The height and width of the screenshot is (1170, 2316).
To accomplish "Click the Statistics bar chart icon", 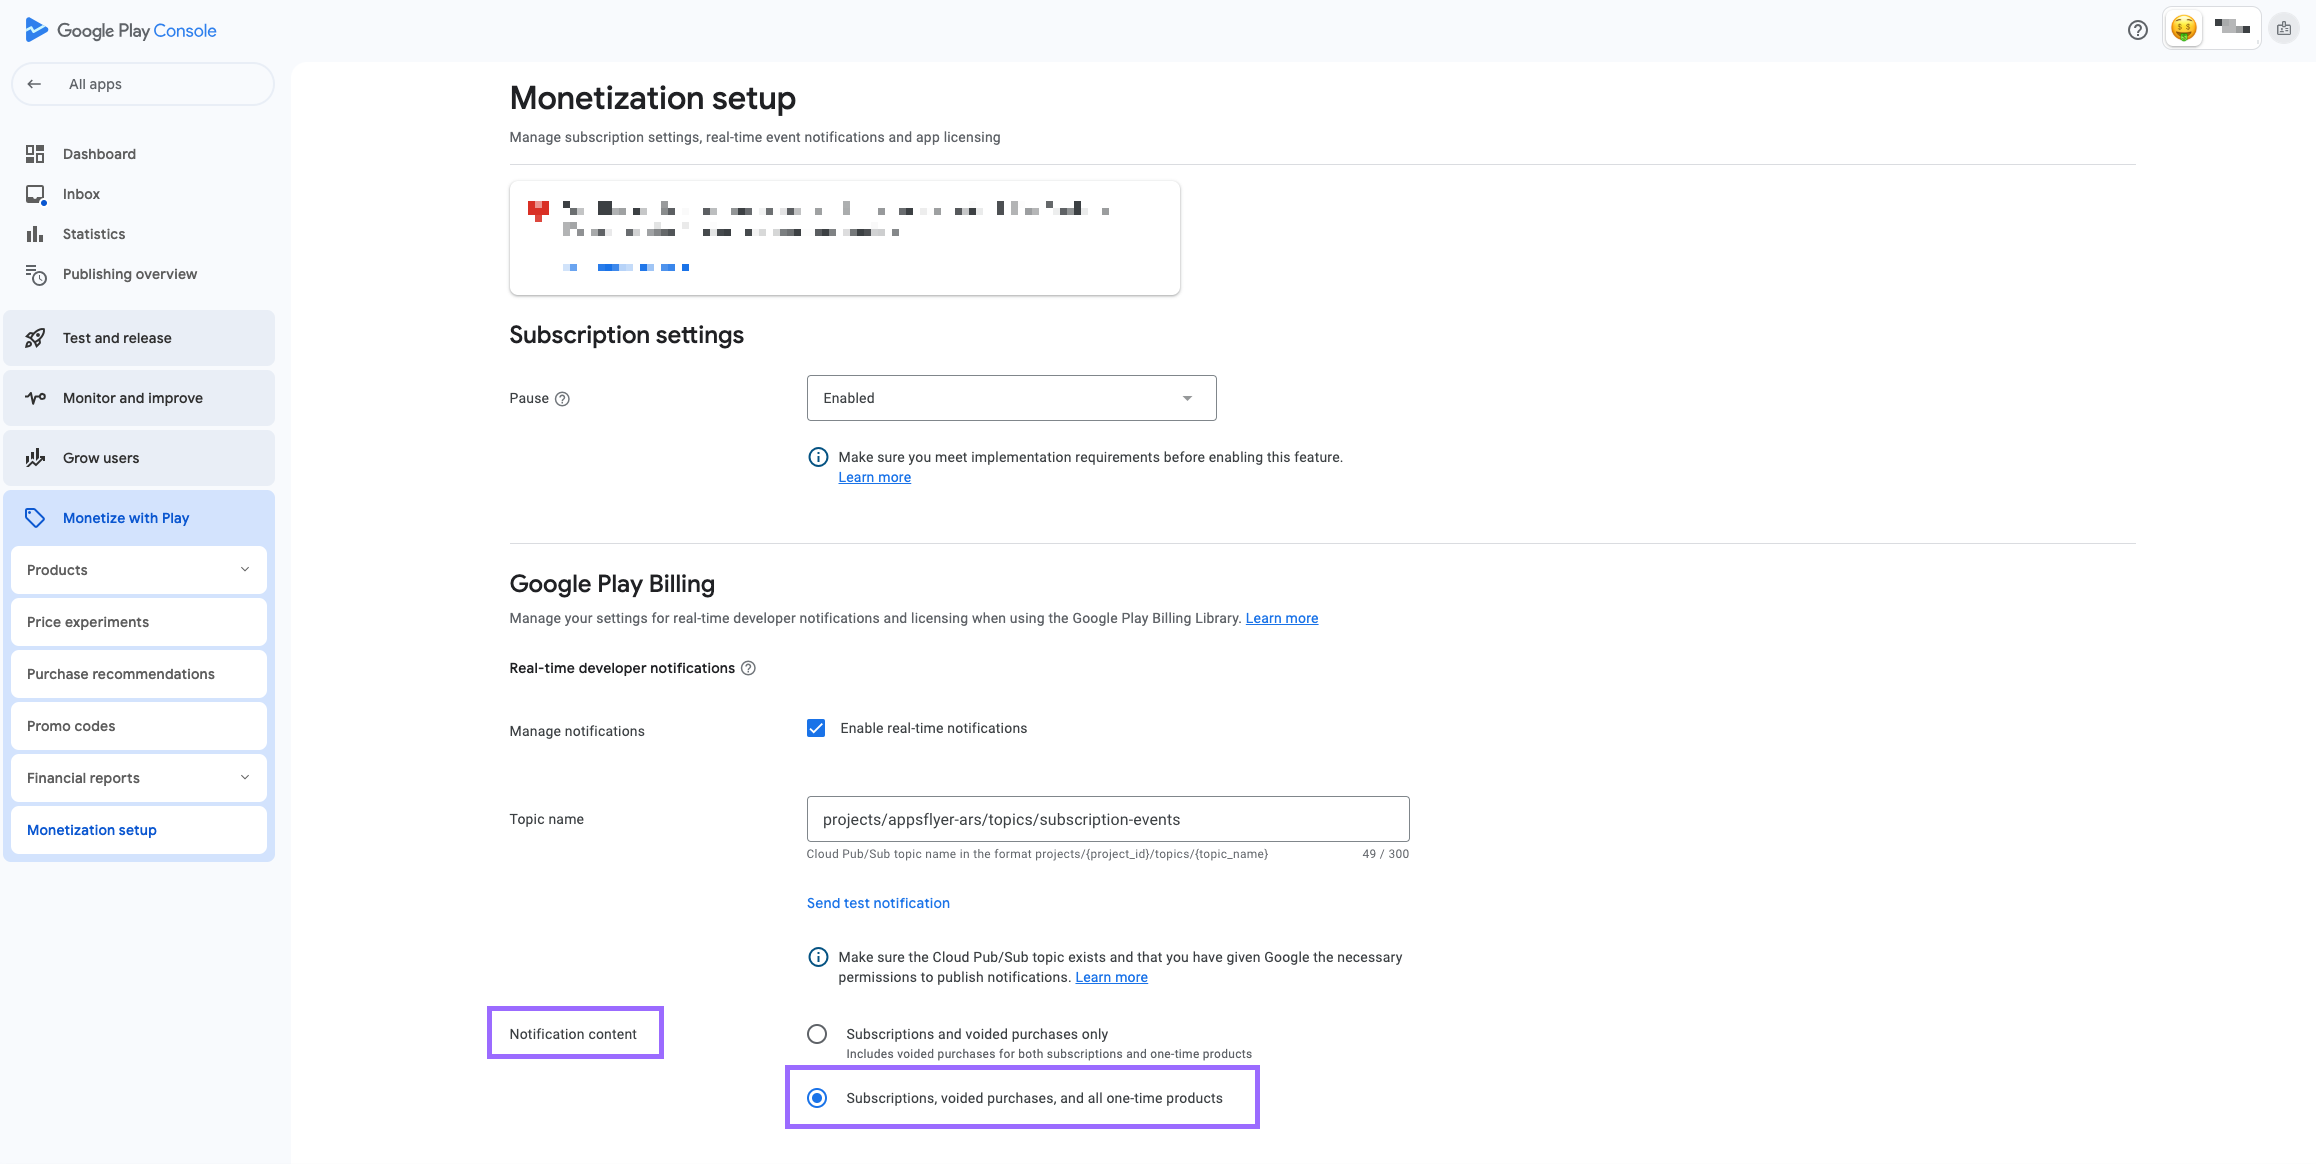I will pos(35,234).
